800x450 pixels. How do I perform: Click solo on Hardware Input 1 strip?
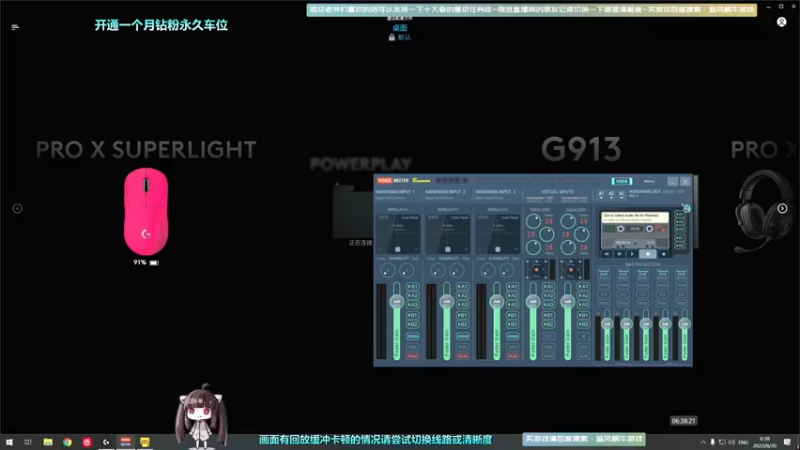tap(413, 347)
